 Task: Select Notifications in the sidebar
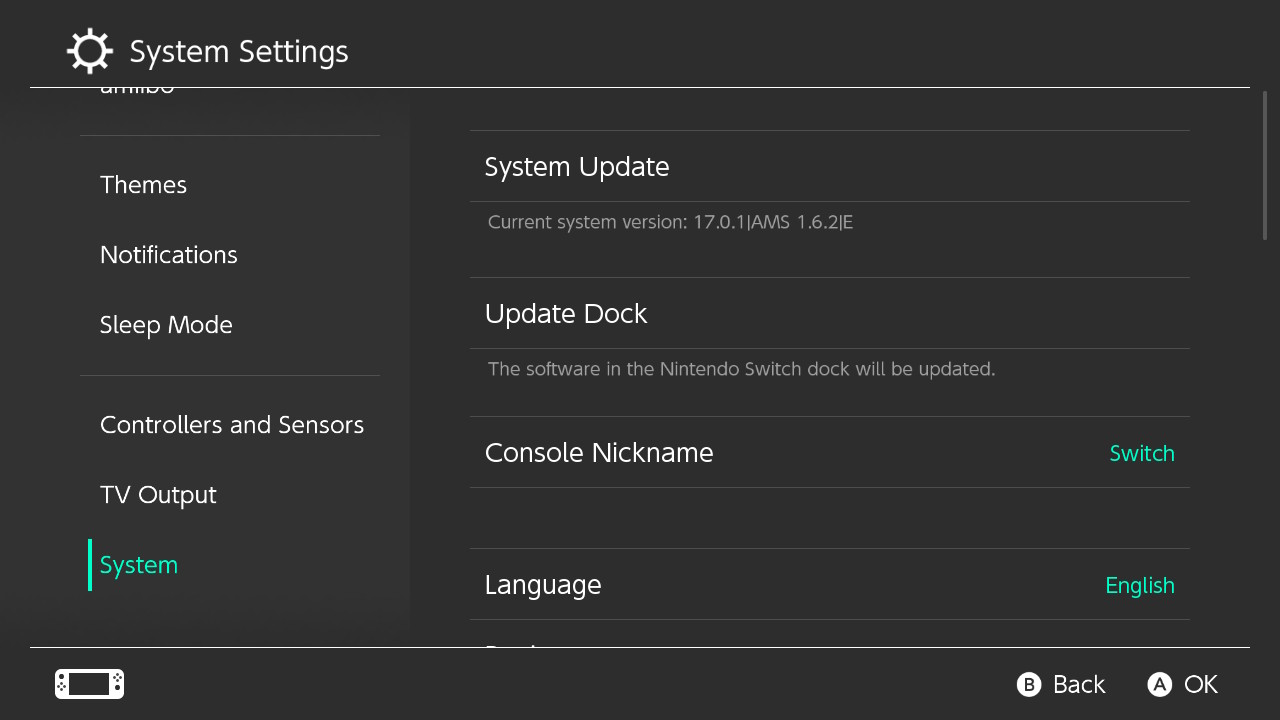[x=169, y=255]
